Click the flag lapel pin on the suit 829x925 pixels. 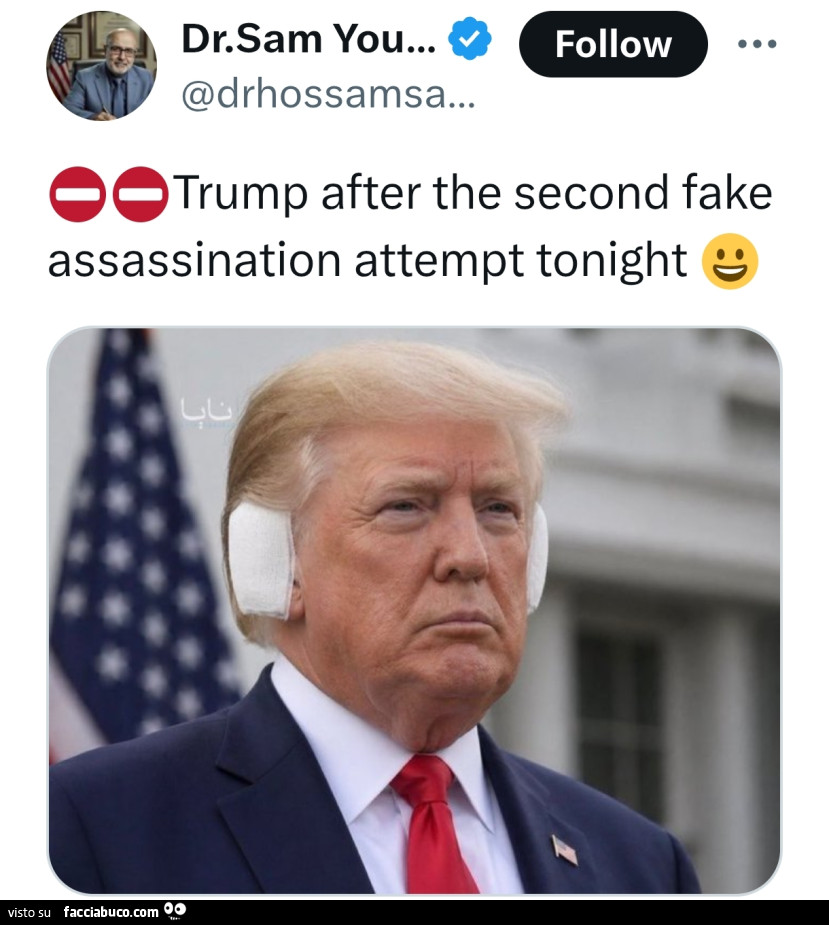pos(565,850)
